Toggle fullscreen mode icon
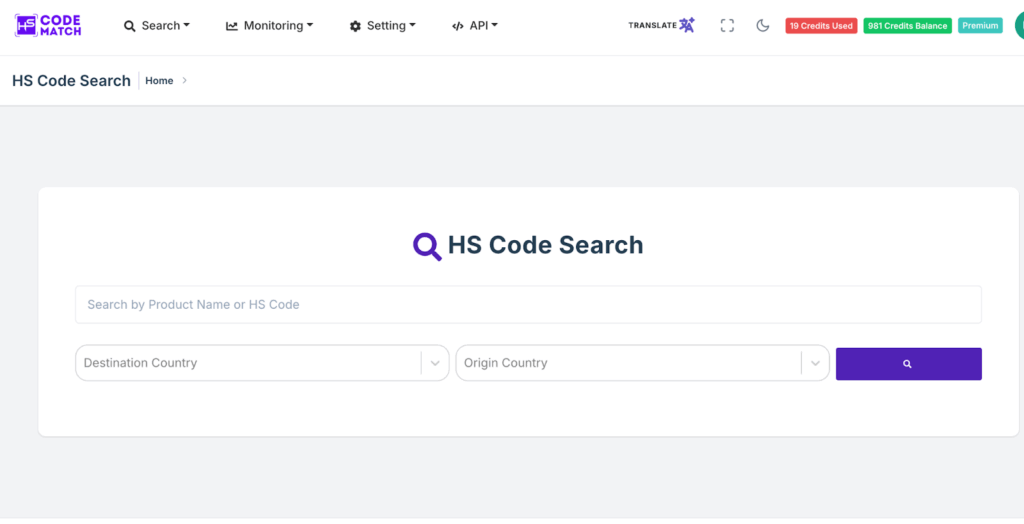This screenshot has height=524, width=1024. (x=727, y=26)
